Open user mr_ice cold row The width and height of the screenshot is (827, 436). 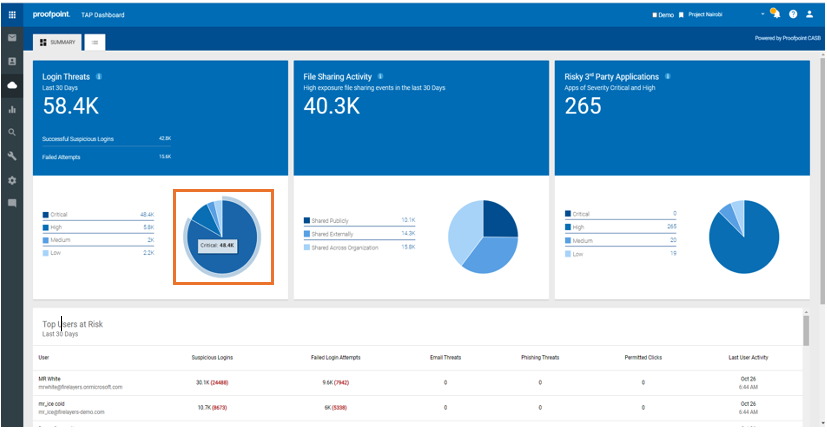(418, 408)
